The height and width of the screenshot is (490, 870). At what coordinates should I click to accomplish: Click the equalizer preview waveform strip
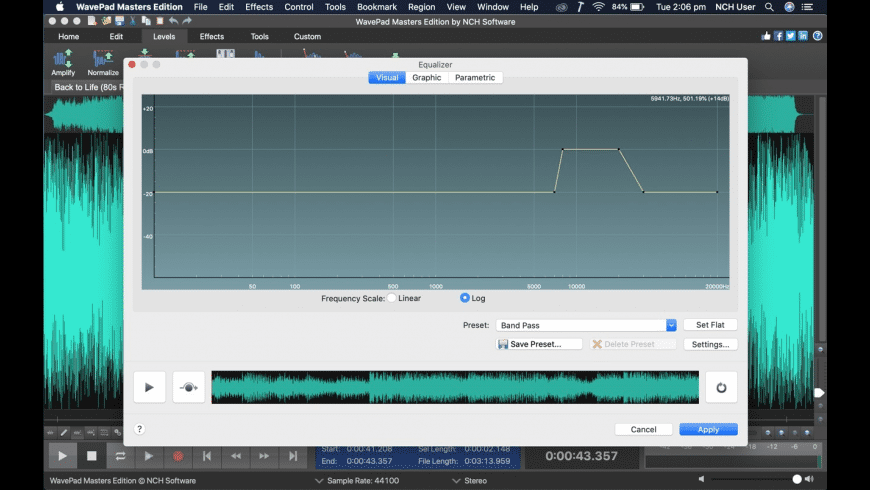(455, 387)
